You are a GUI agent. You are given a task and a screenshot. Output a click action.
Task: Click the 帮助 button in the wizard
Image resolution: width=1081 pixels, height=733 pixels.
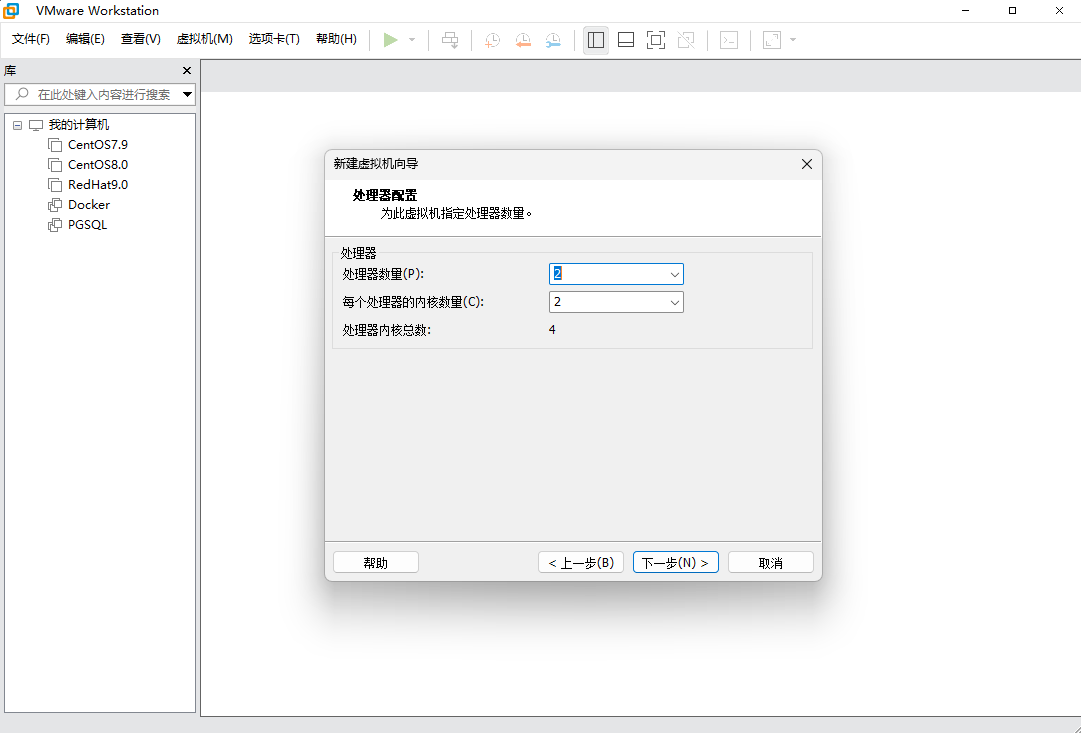tap(376, 563)
